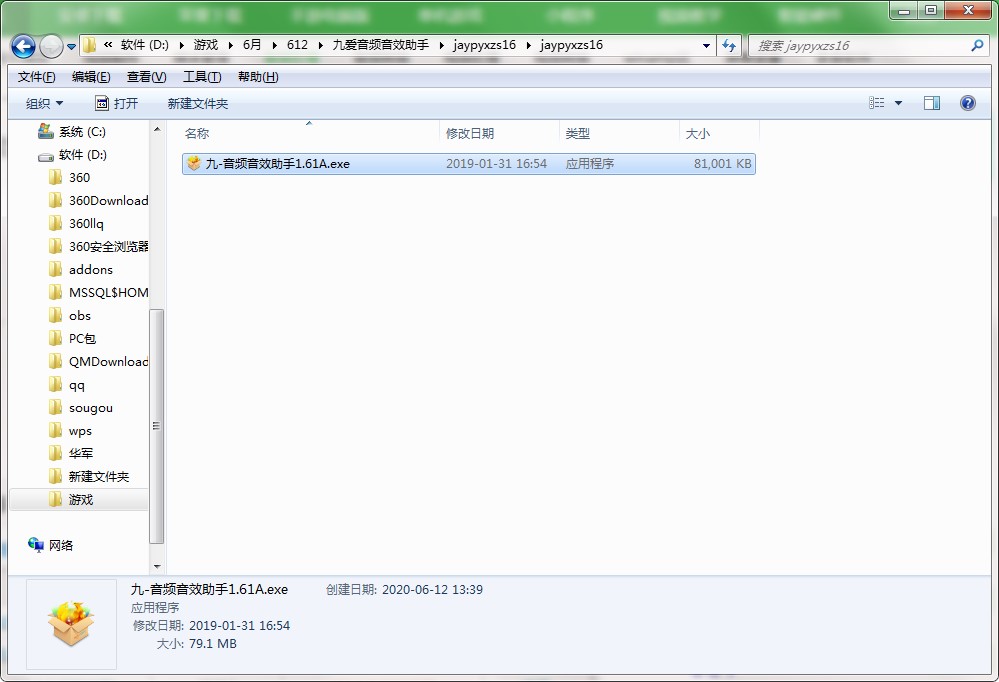Click the folder icon in address bar

(90, 45)
